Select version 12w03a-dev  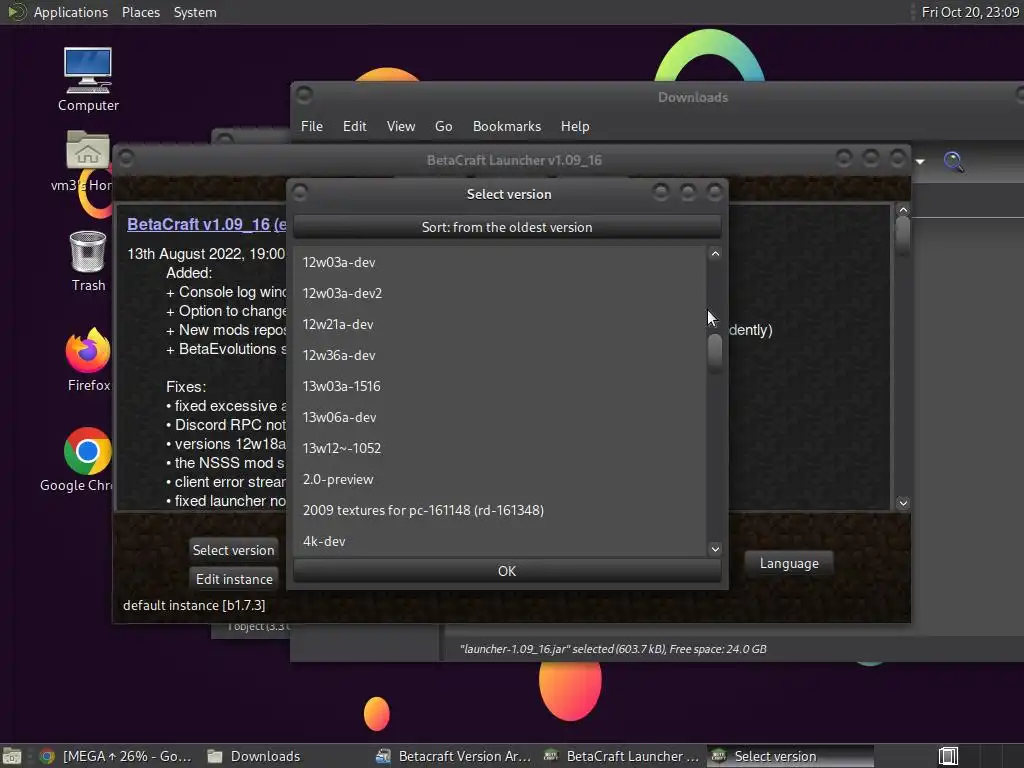pos(500,262)
